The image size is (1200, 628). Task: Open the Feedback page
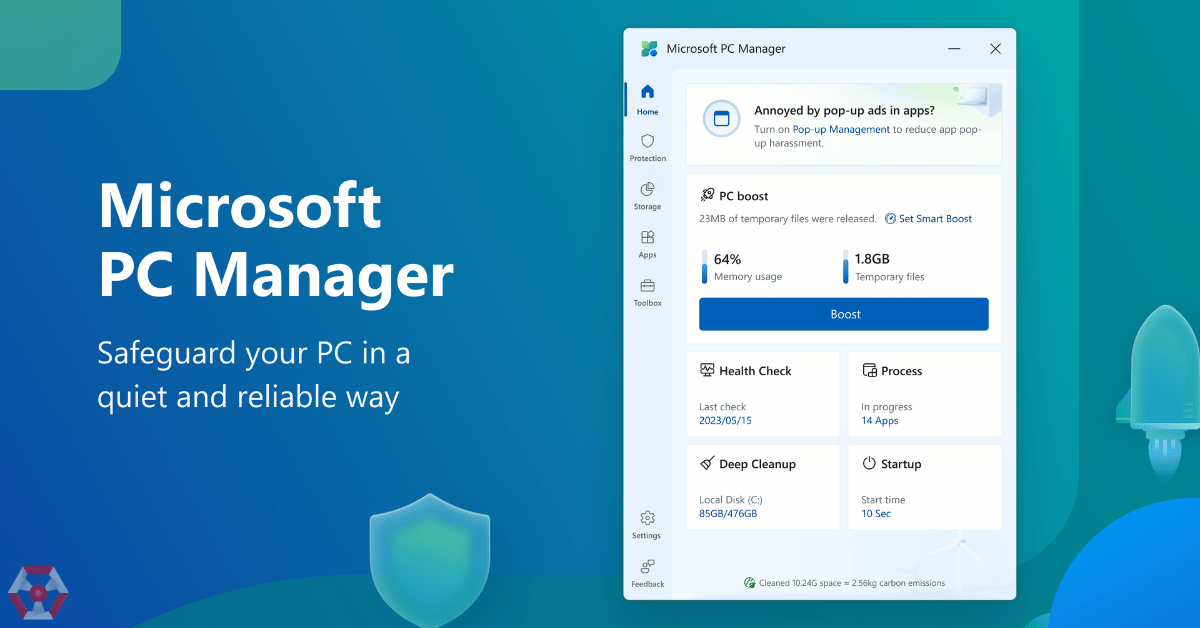click(647, 573)
